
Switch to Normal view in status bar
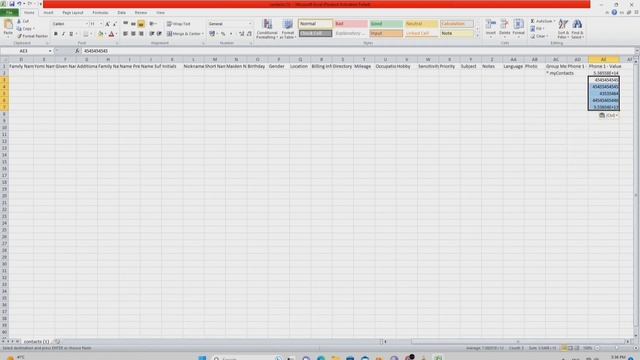564,348
